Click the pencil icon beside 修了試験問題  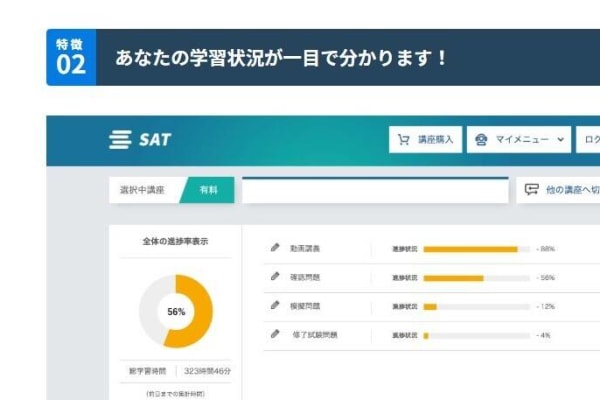click(275, 334)
